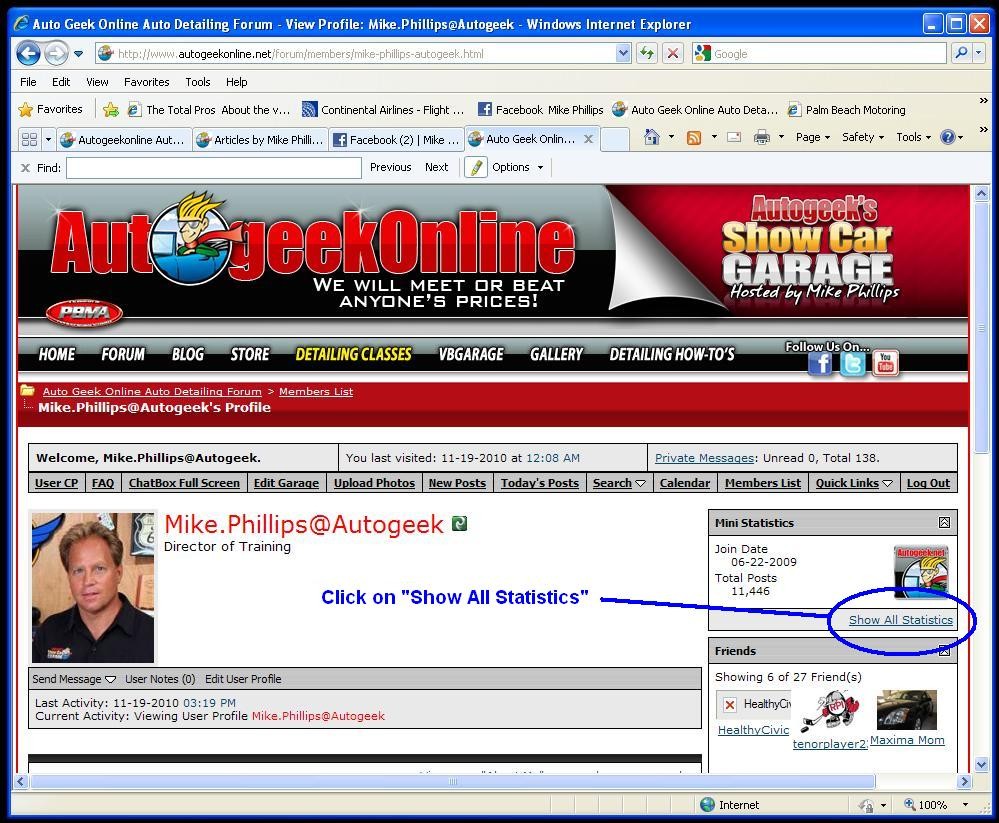
Task: Open the Edit menu
Action: pyautogui.click(x=61, y=82)
